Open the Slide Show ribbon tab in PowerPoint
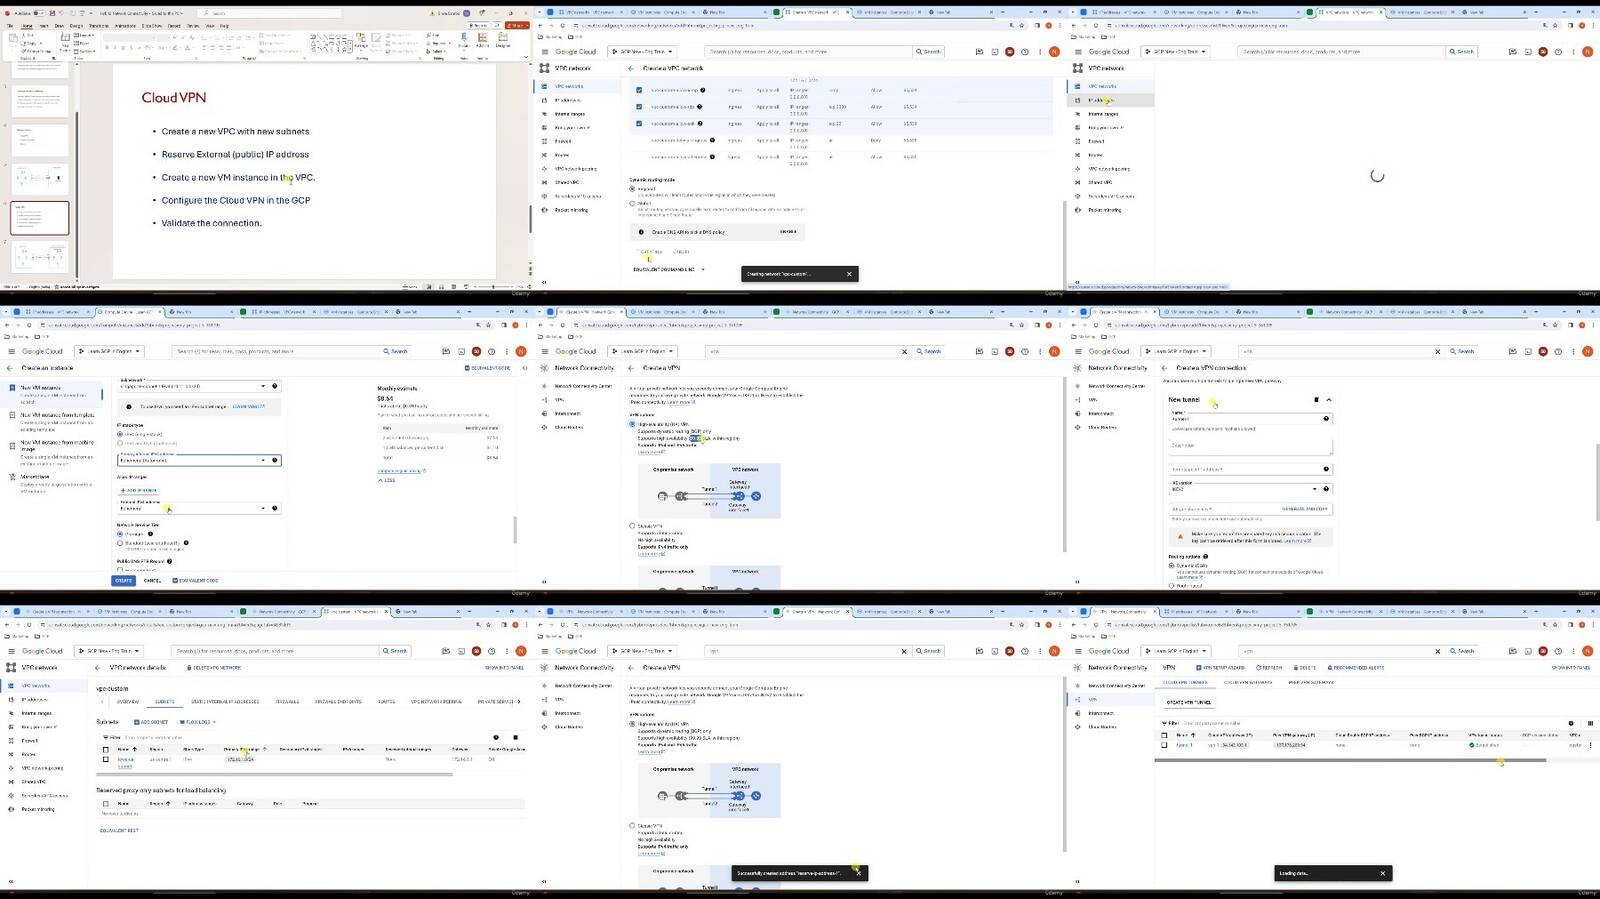Screen dimensions: 1600x899 coord(152,26)
